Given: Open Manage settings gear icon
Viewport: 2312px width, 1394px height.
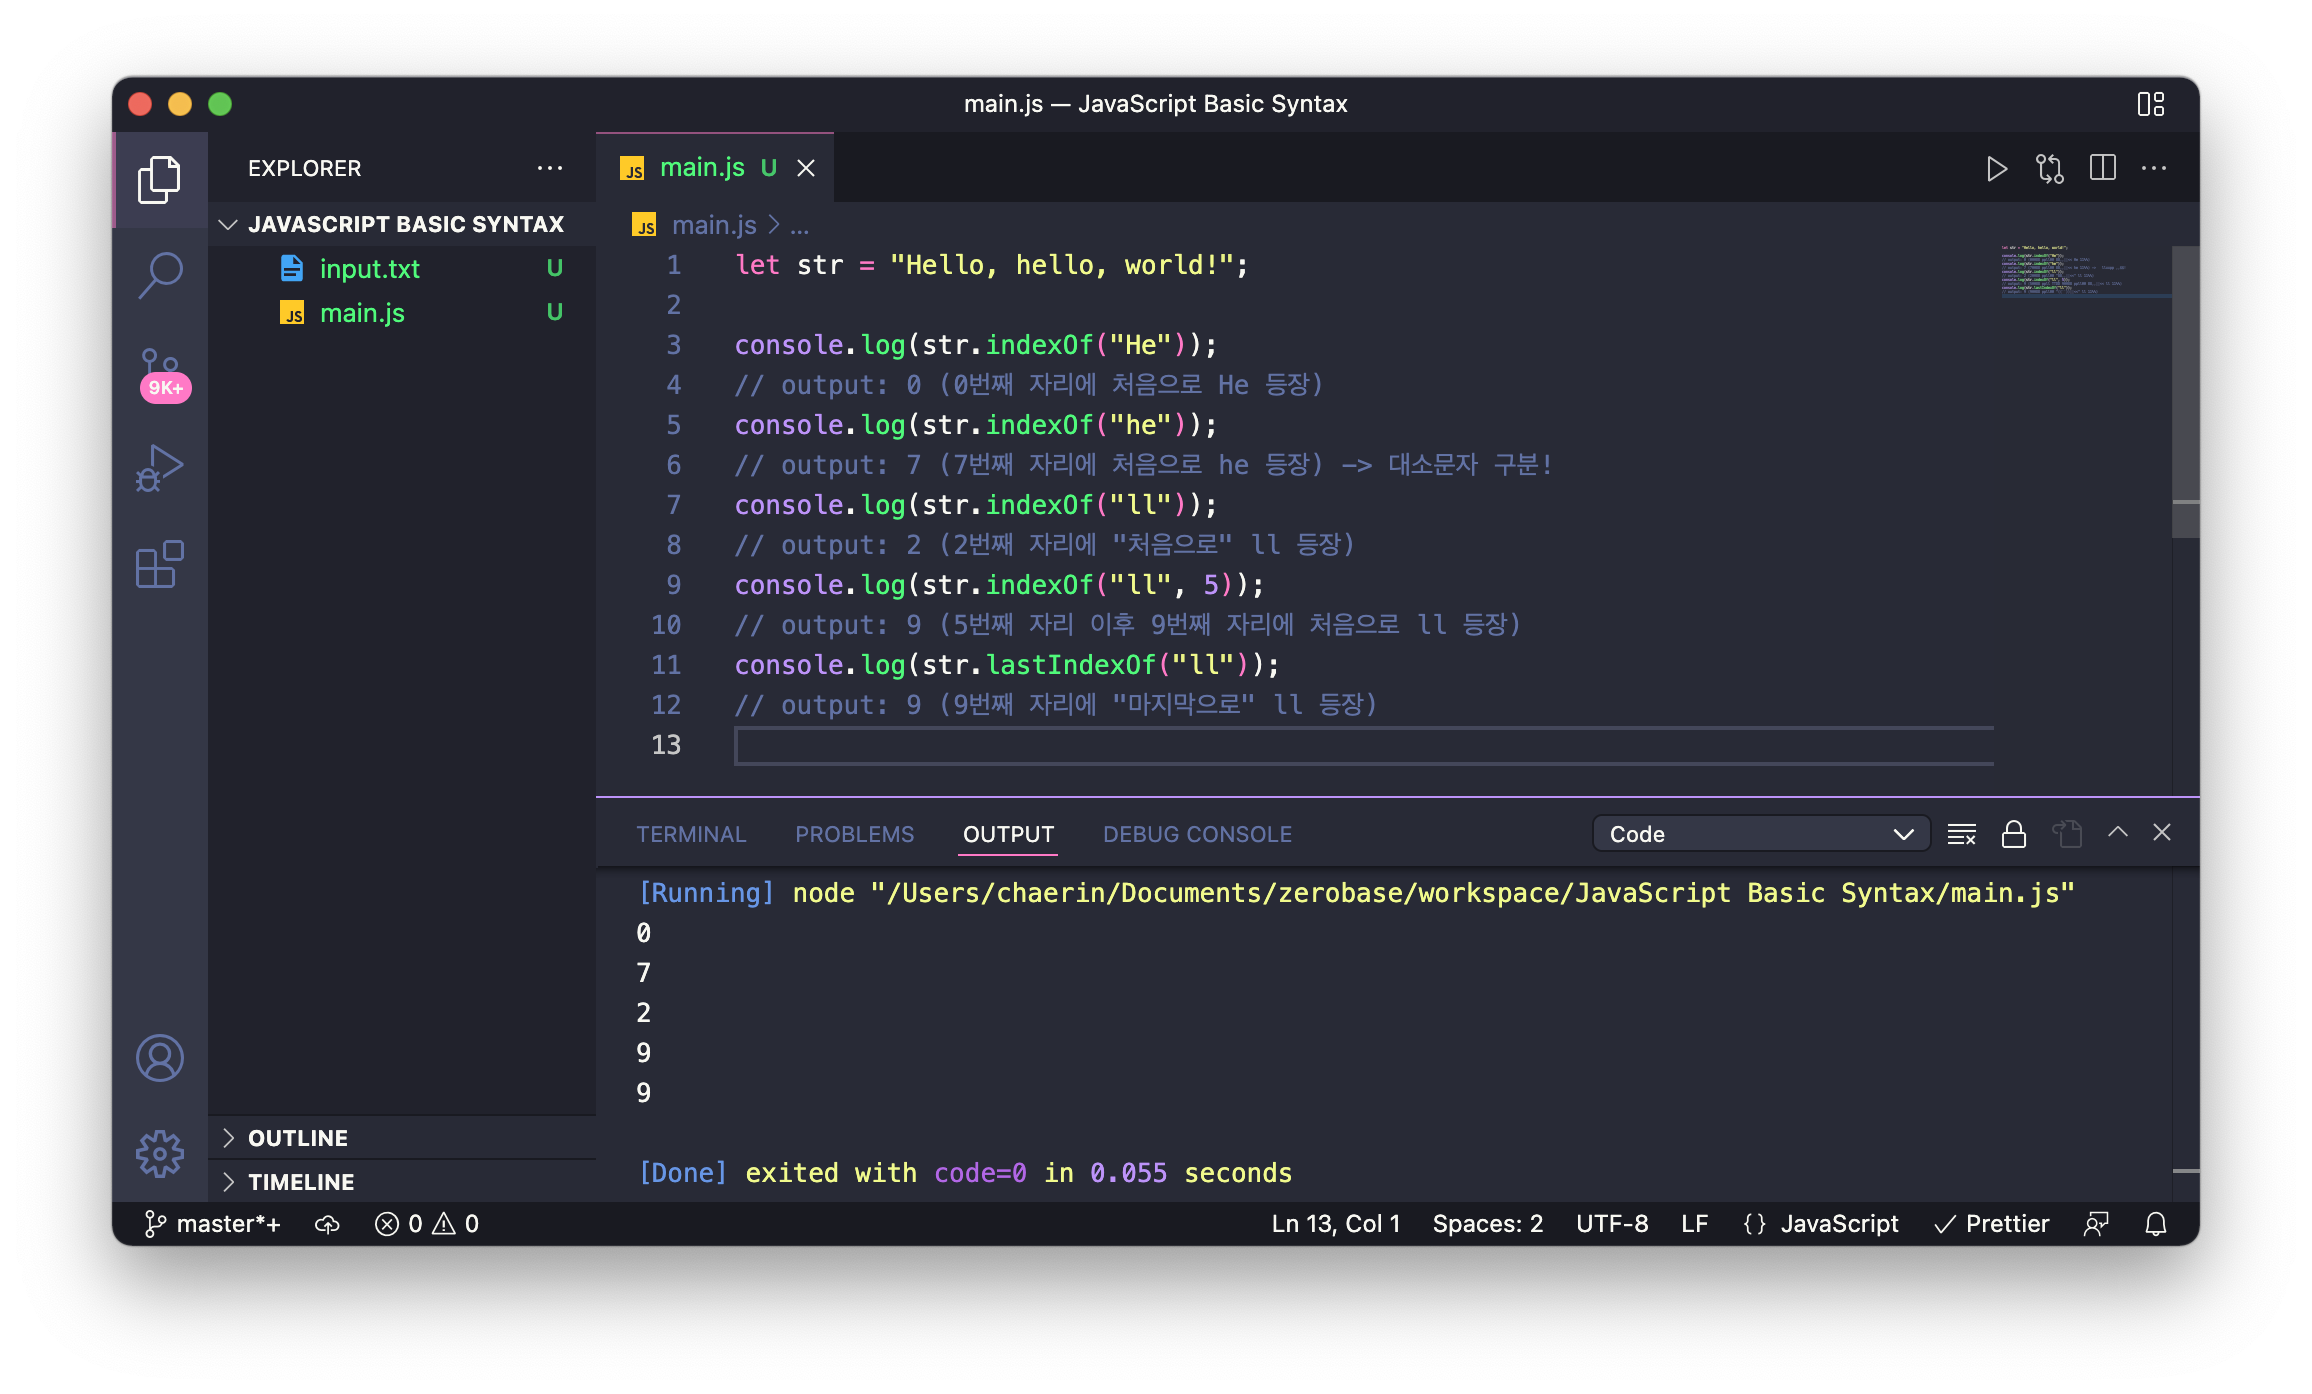Looking at the screenshot, I should pyautogui.click(x=160, y=1154).
